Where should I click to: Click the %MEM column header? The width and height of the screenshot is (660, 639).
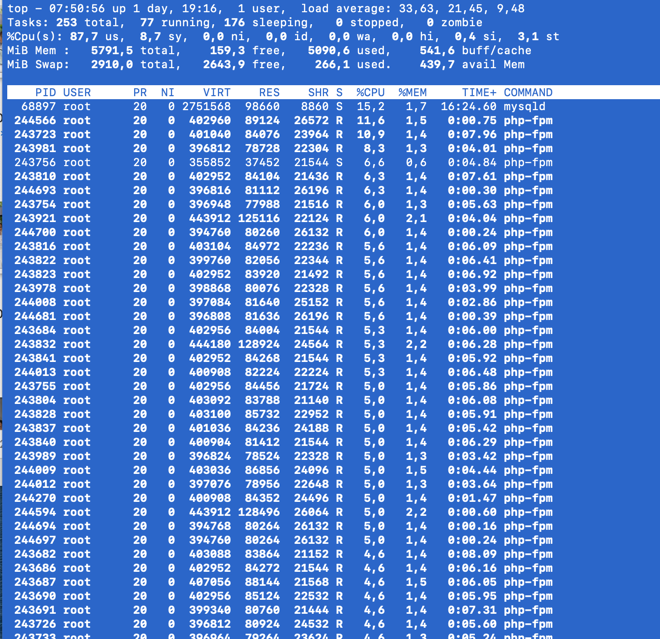tap(412, 92)
